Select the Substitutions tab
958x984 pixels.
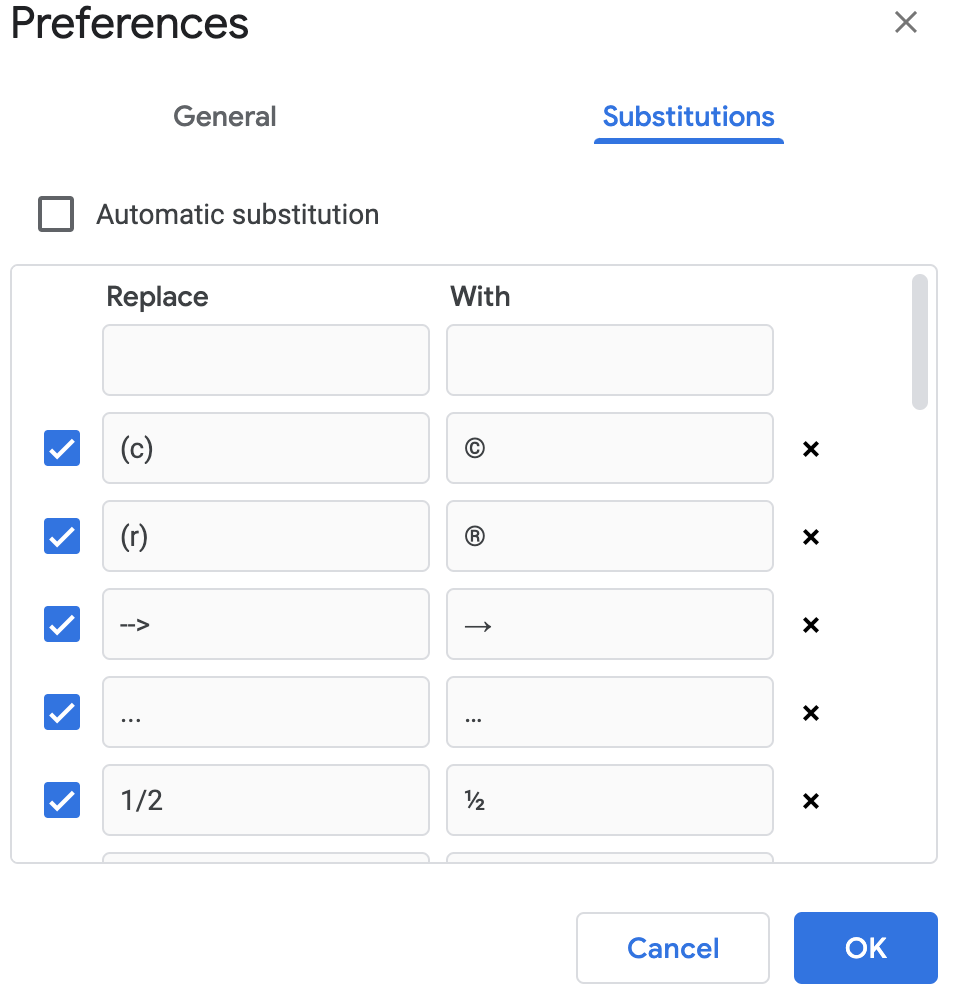coord(688,117)
